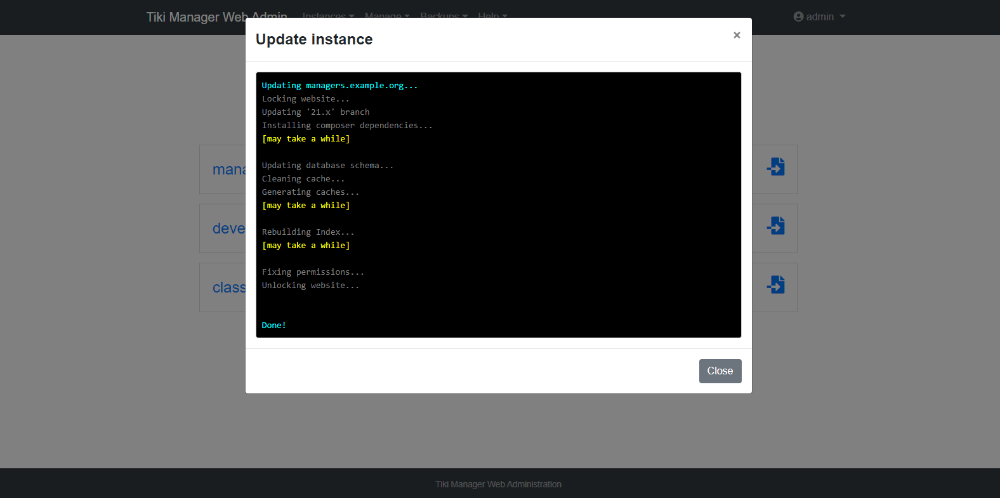
Task: Click 'Cleaning cache...' log line
Action: (x=303, y=179)
